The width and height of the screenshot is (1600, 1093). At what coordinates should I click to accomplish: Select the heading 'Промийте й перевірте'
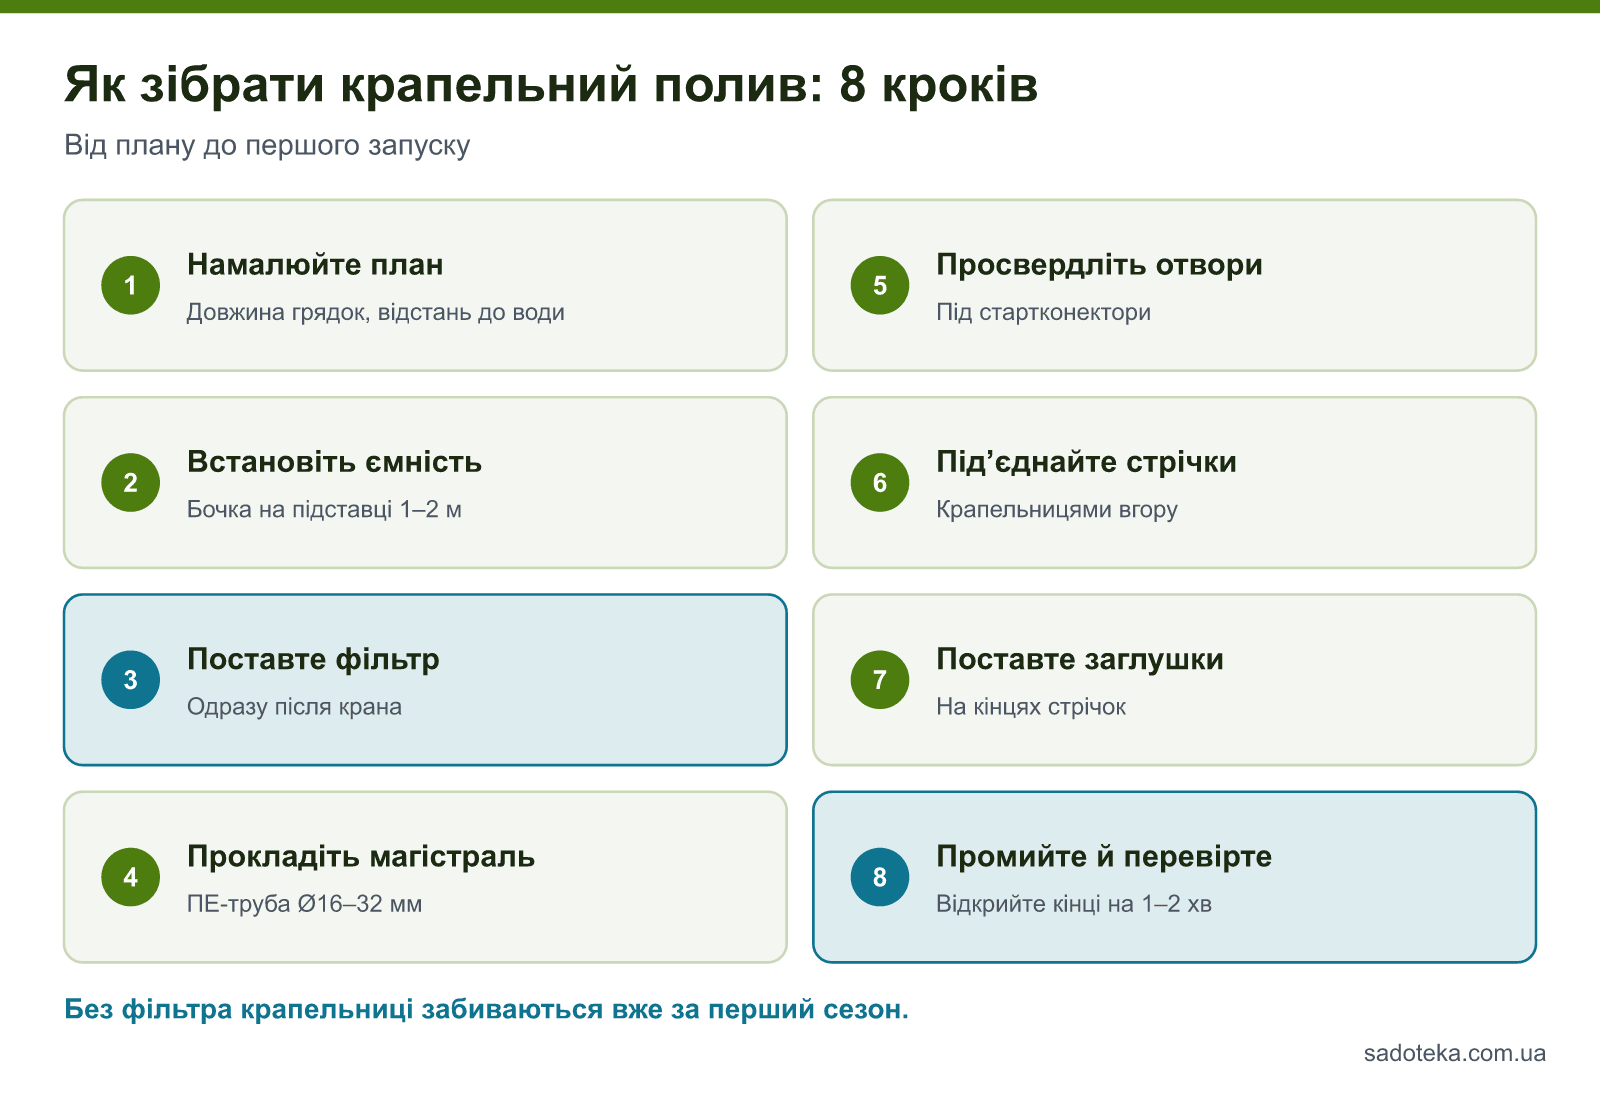pyautogui.click(x=1104, y=857)
